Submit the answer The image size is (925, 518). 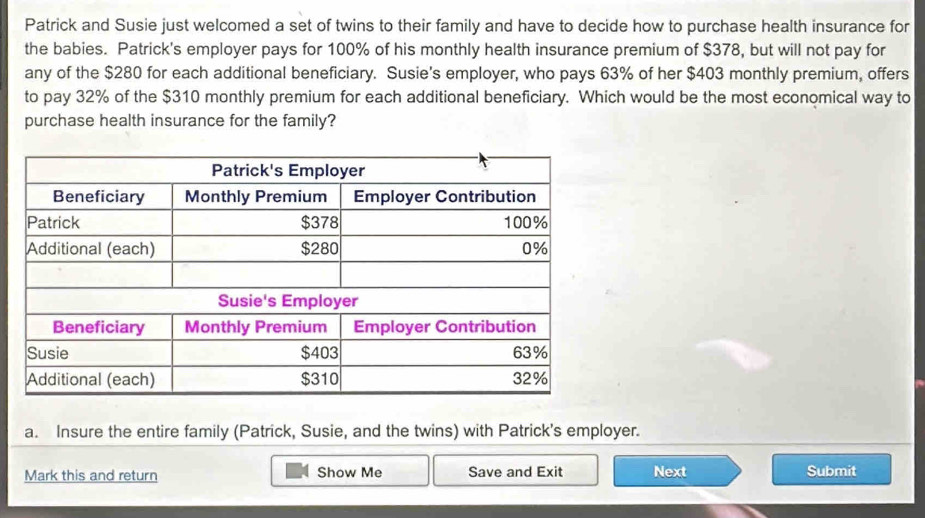(x=831, y=470)
